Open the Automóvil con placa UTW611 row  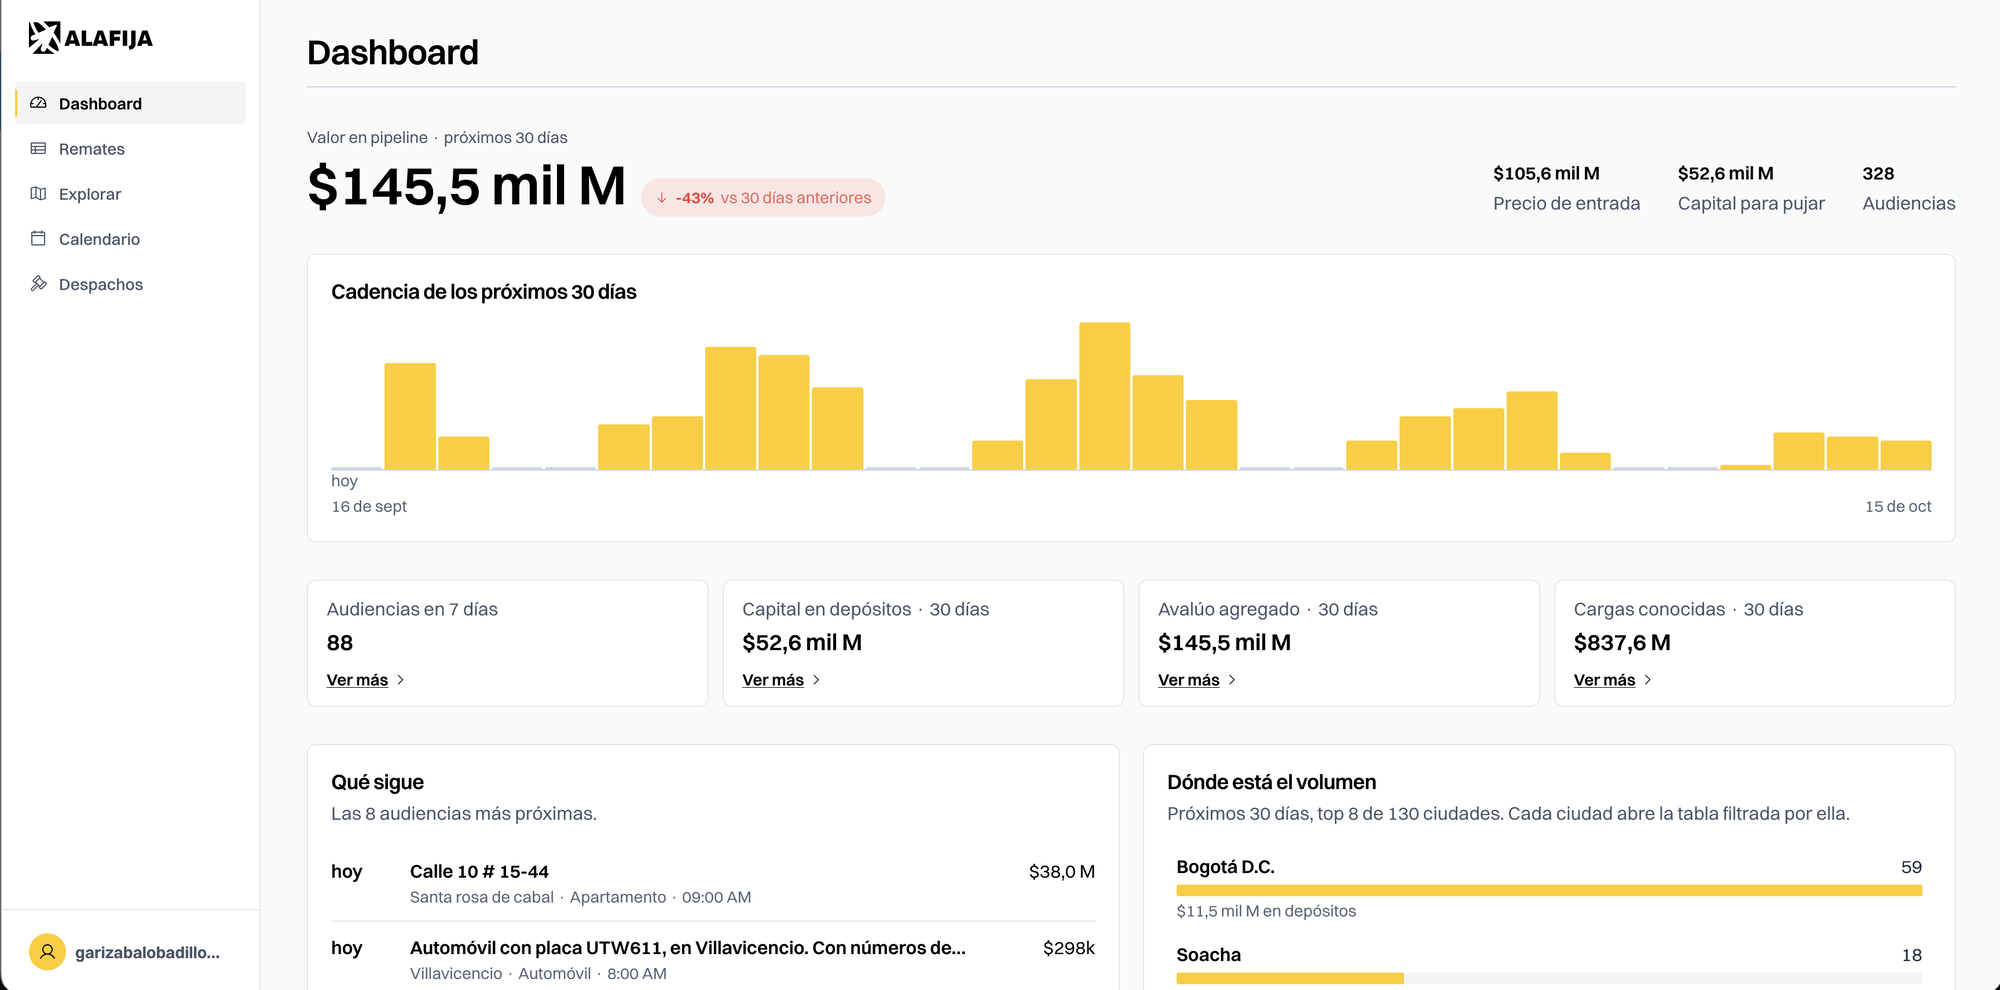[713, 960]
